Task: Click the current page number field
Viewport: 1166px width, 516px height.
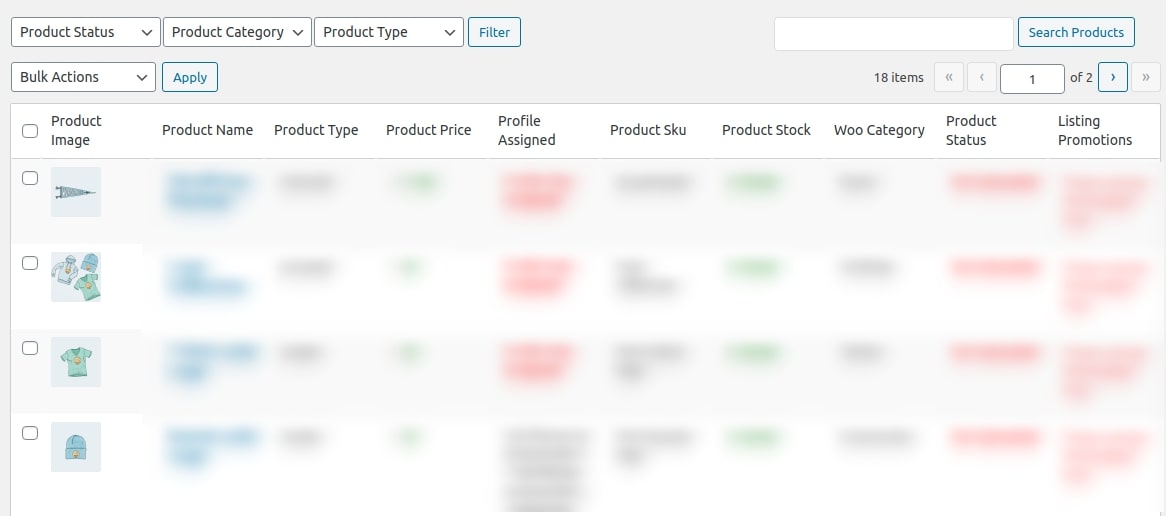Action: [x=1032, y=79]
